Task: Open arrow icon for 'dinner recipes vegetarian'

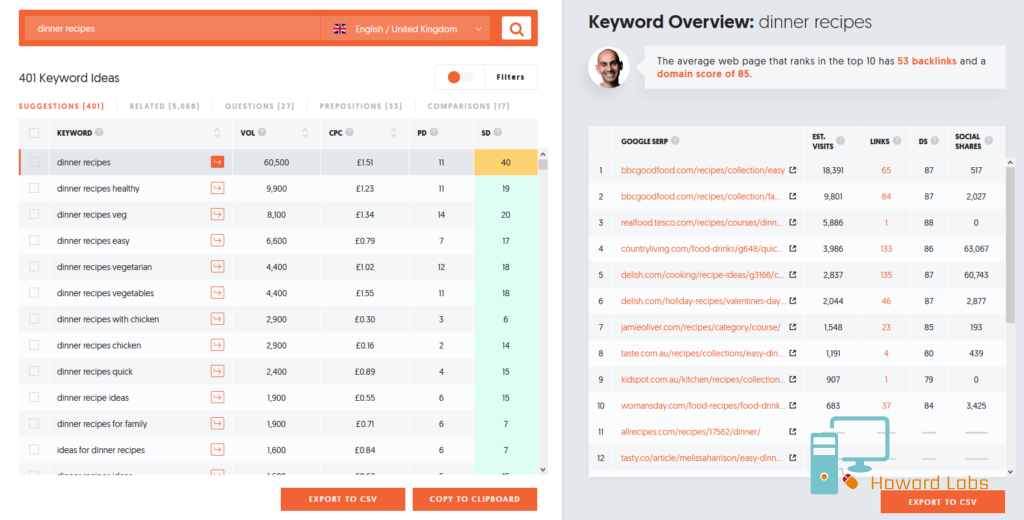Action: 217,267
